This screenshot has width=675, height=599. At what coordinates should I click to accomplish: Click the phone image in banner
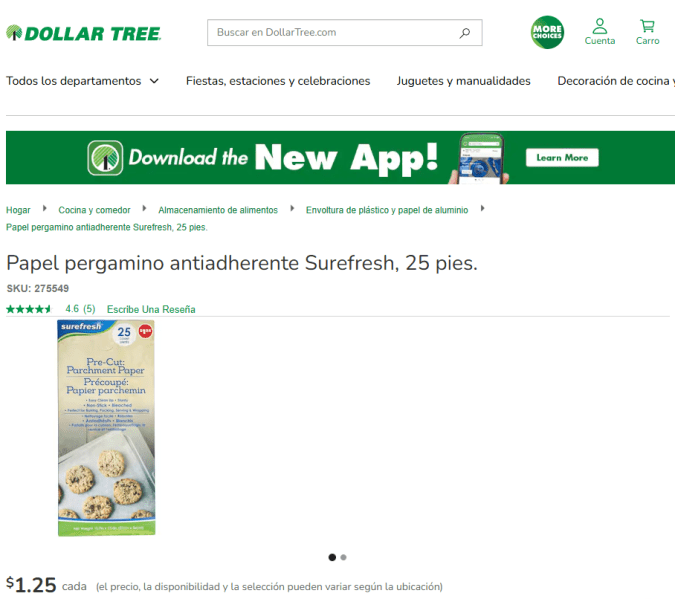tap(479, 158)
